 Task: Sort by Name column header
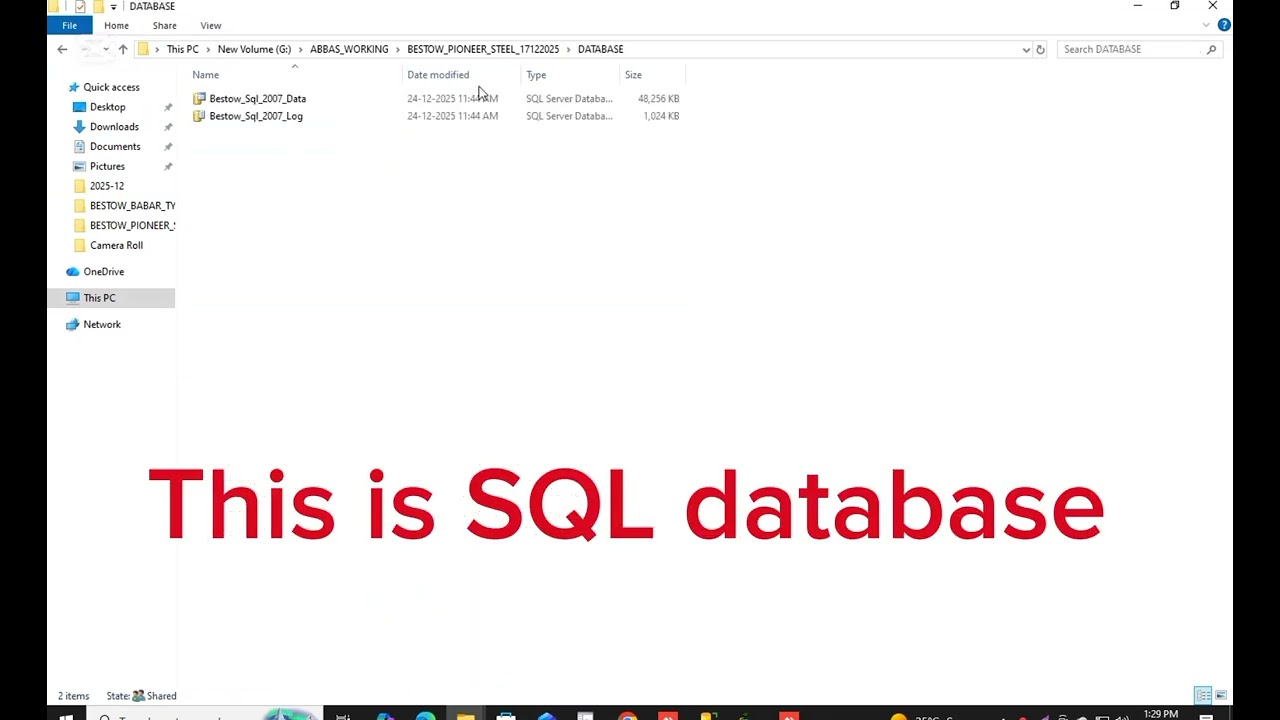[205, 75]
